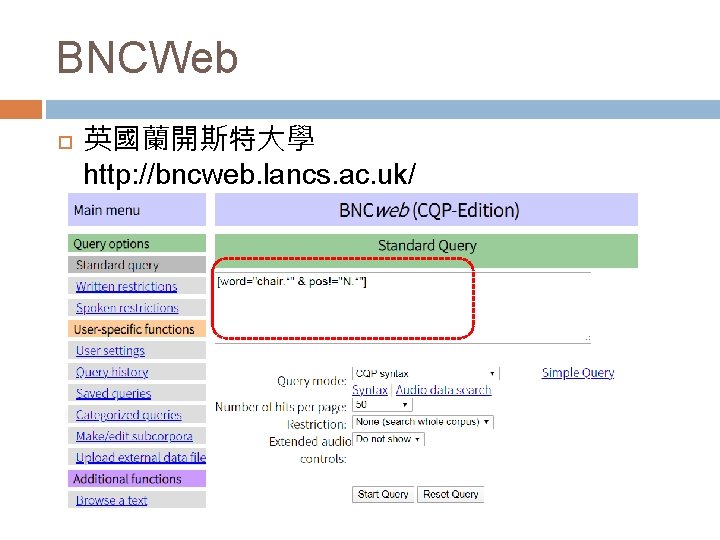
Task: View Query history
Action: [112, 372]
